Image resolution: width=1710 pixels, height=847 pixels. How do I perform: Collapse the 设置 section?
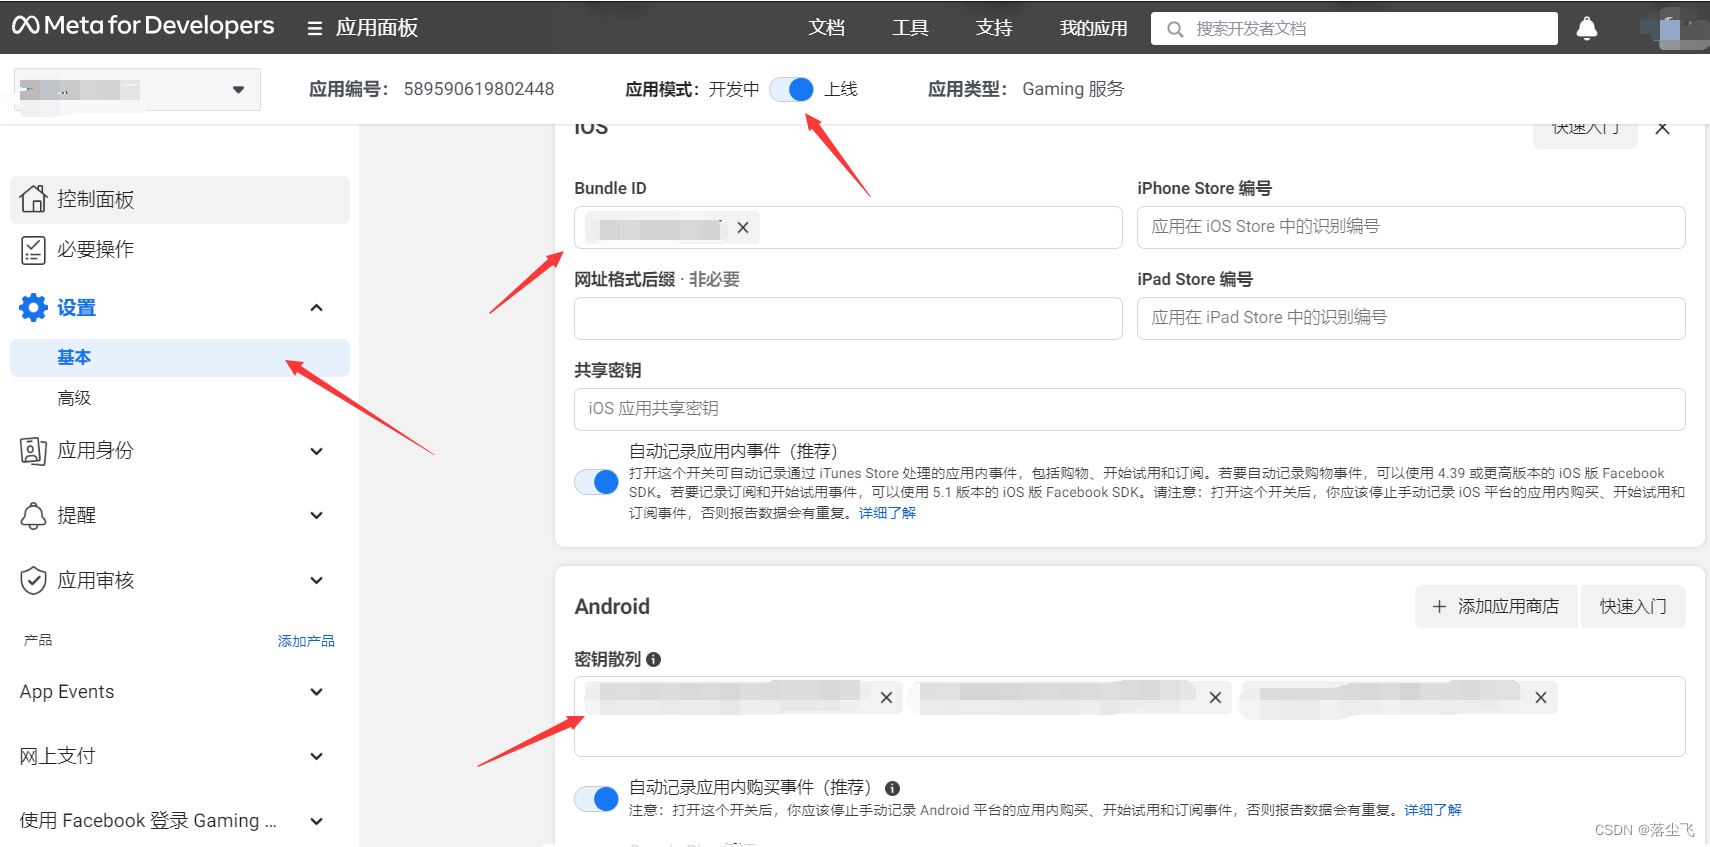(316, 308)
